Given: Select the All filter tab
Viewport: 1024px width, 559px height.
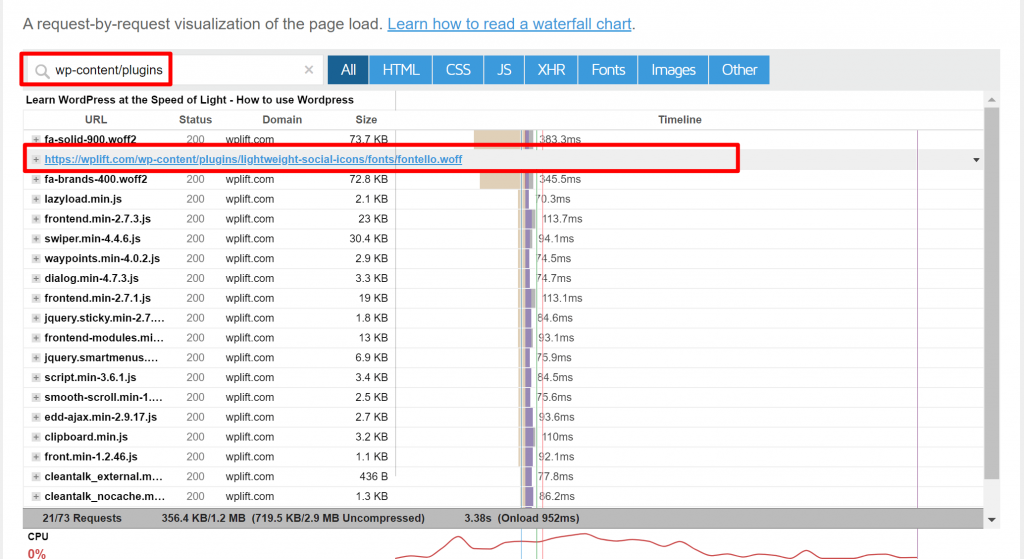Looking at the screenshot, I should pyautogui.click(x=348, y=70).
